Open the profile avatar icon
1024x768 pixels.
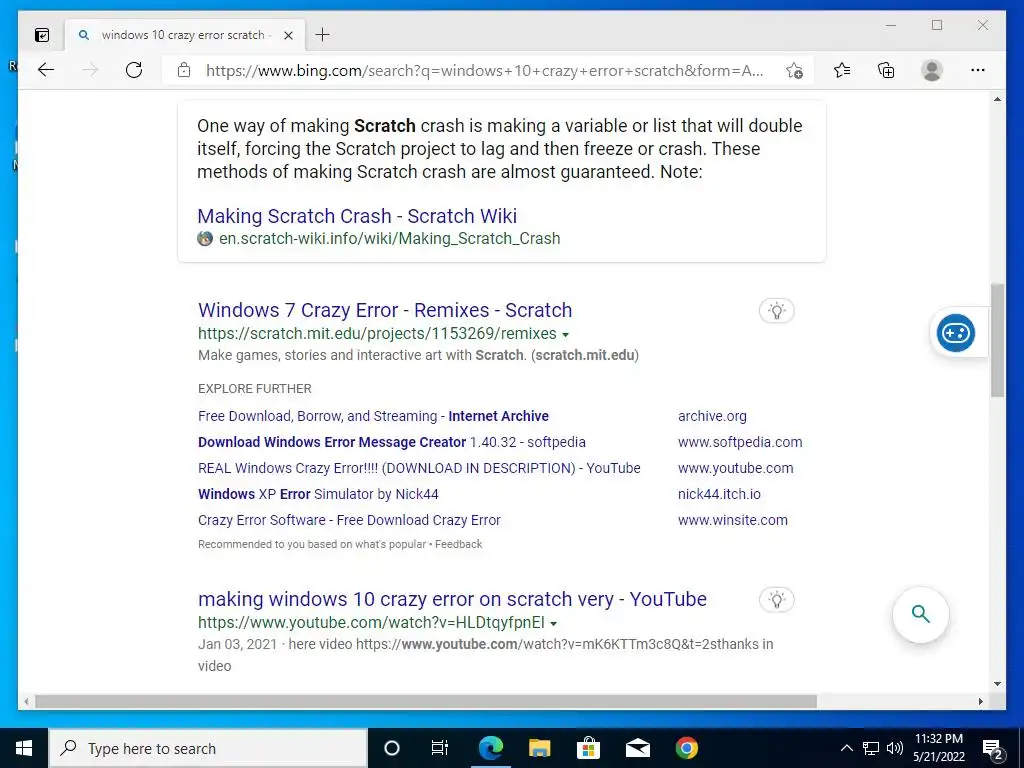(x=932, y=70)
